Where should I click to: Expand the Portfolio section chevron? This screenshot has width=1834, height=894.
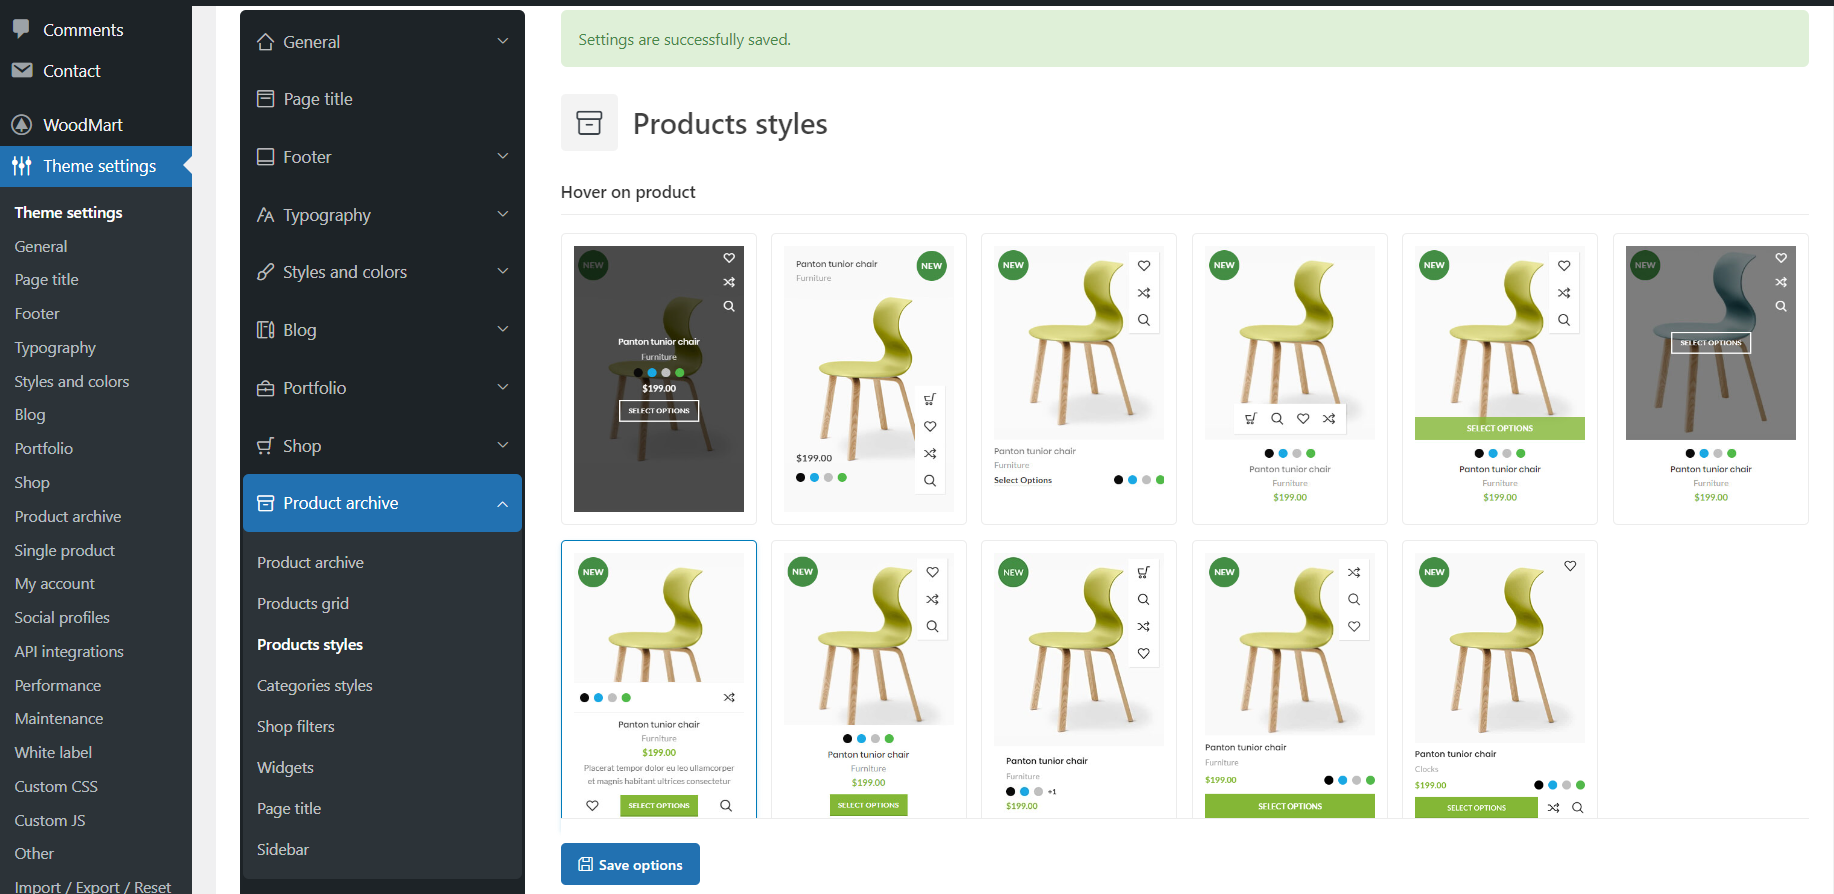tap(503, 387)
